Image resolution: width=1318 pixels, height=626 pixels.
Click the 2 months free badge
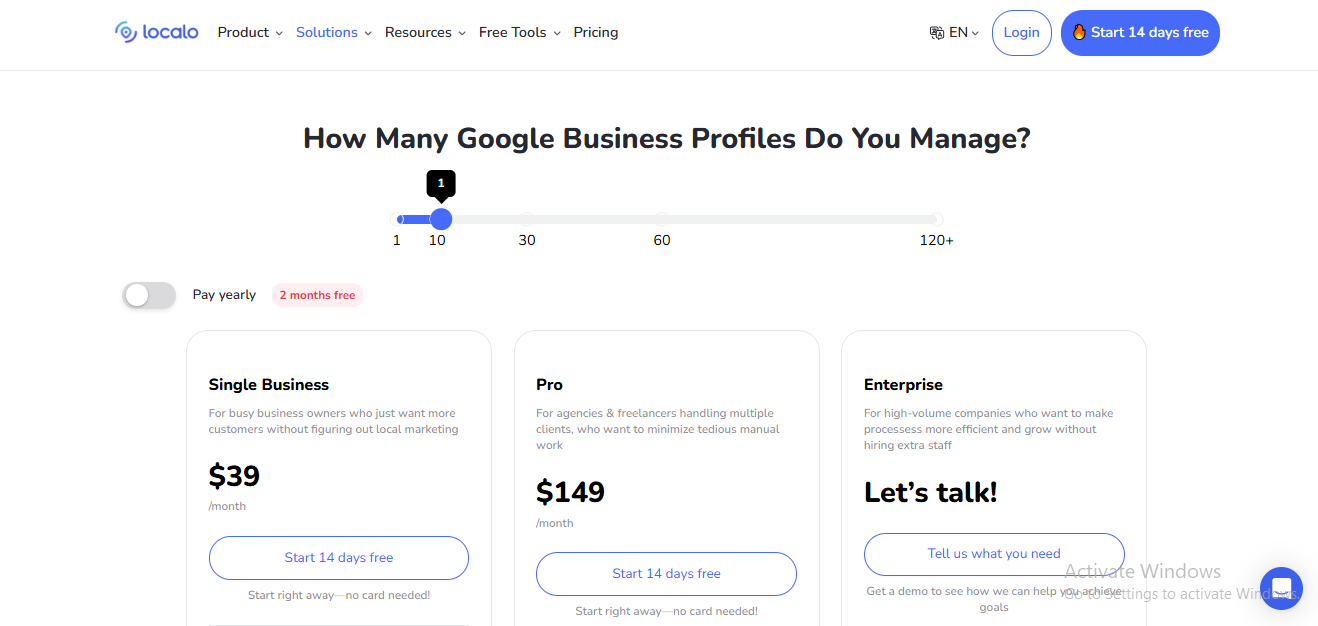317,294
